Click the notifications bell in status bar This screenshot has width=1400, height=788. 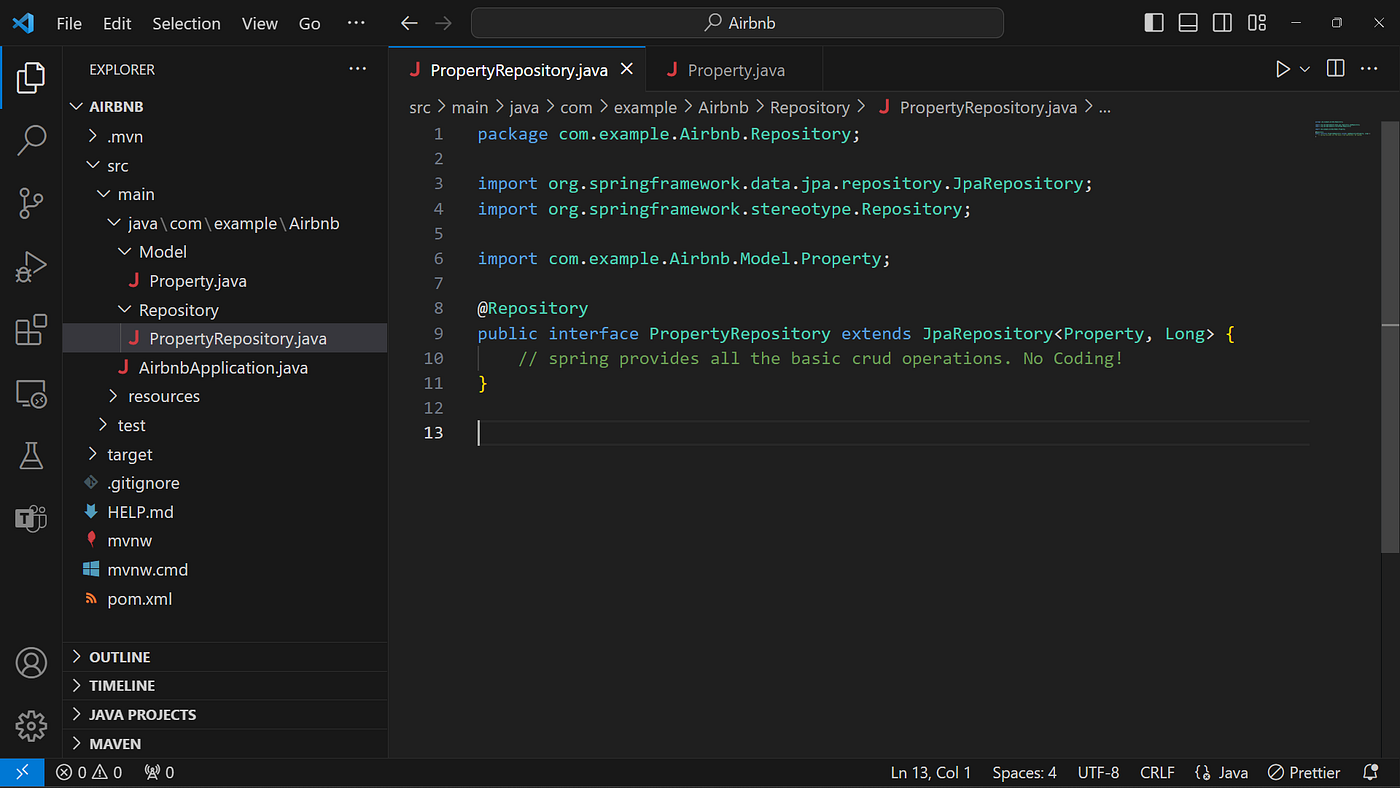[x=1371, y=772]
